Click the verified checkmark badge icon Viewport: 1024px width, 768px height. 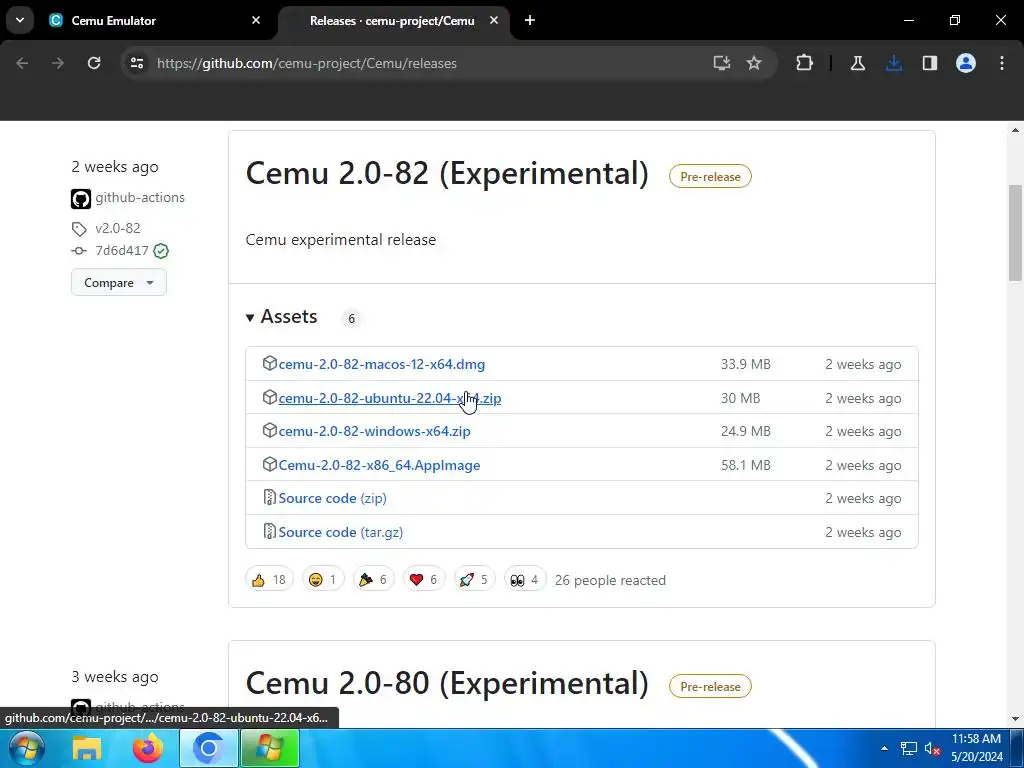point(161,251)
